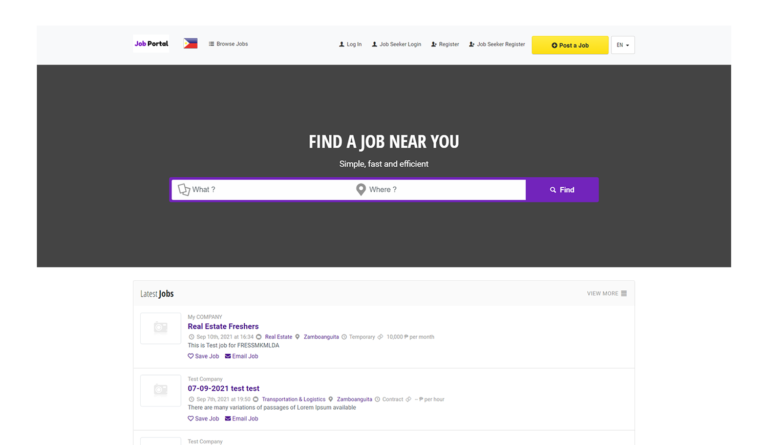Click '10,000 ₱ per month' salary text
Screen dimensions: 768x445
coord(410,337)
